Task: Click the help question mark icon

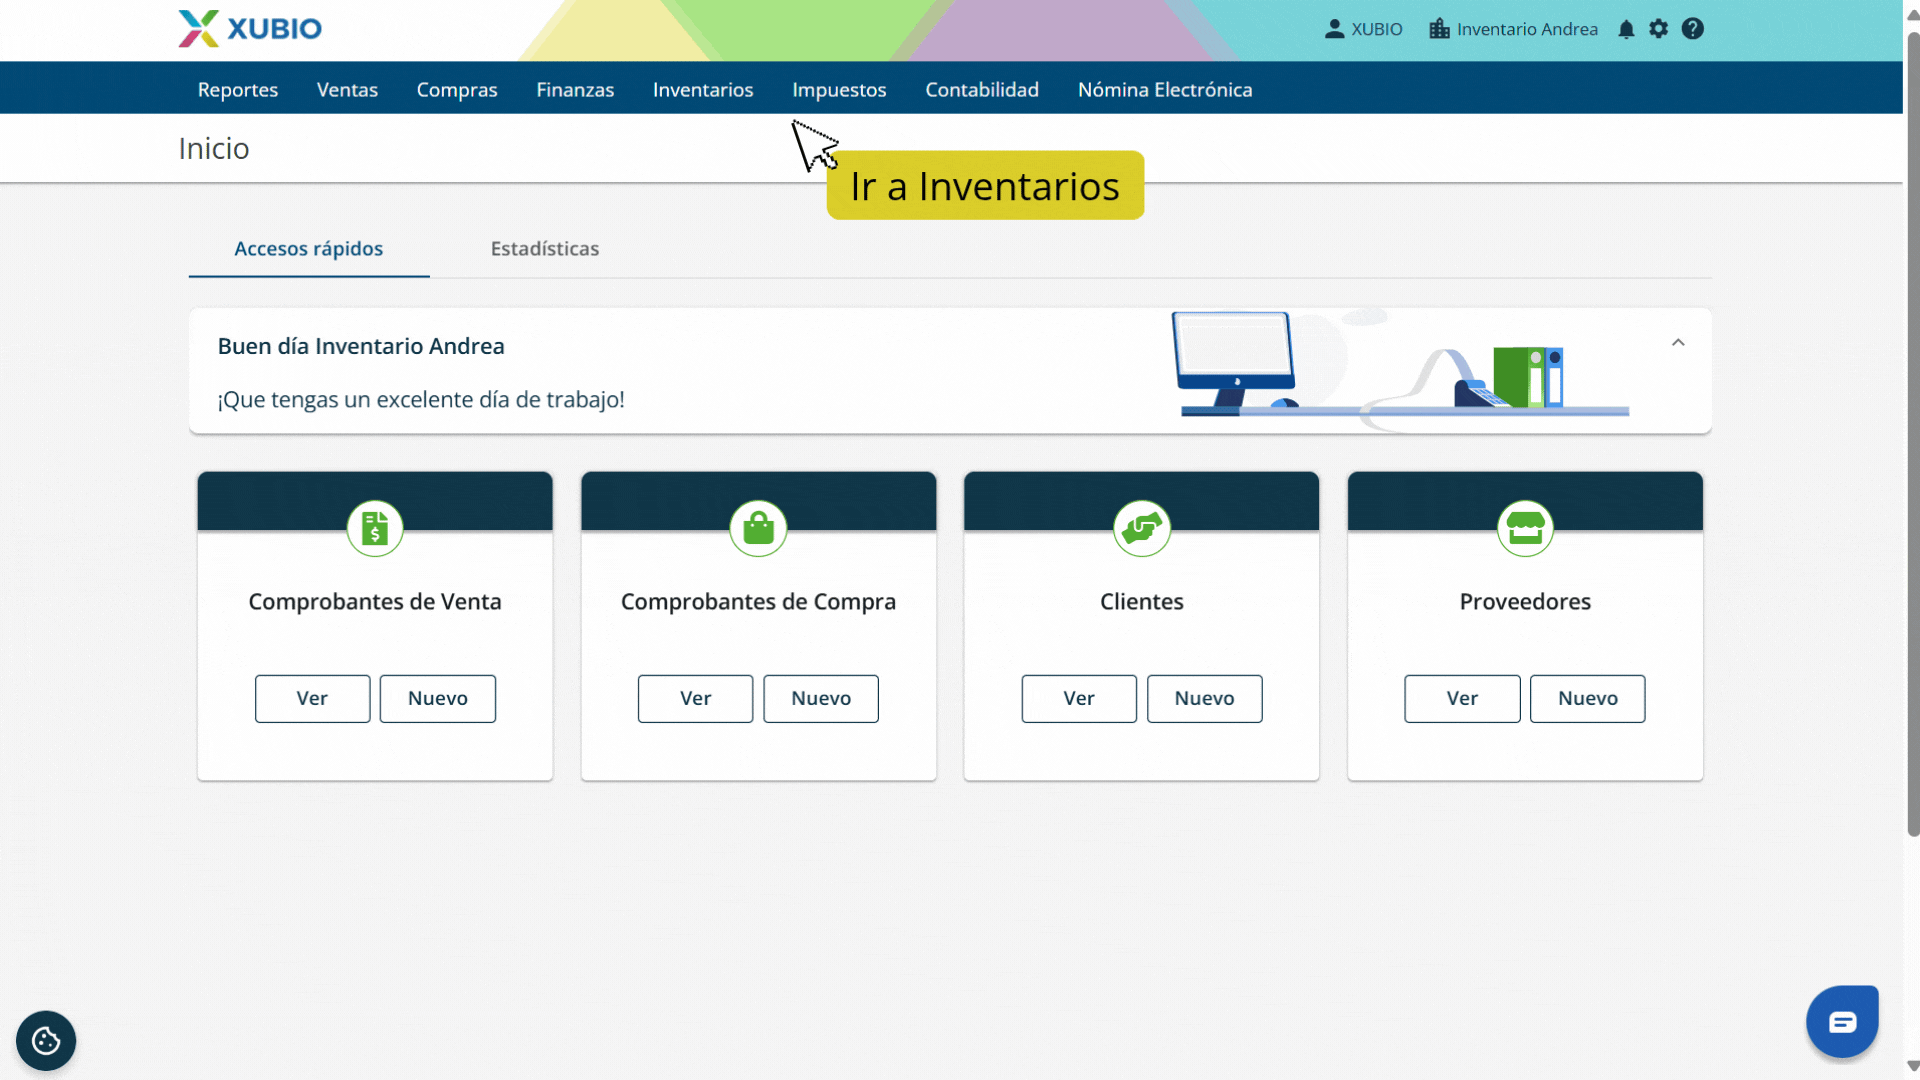Action: (x=1692, y=29)
